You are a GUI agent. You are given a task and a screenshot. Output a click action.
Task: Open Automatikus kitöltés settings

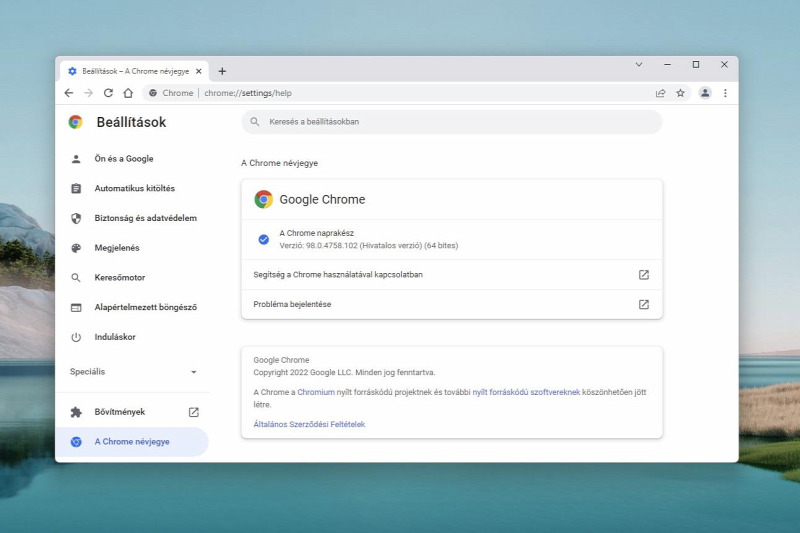click(x=133, y=188)
